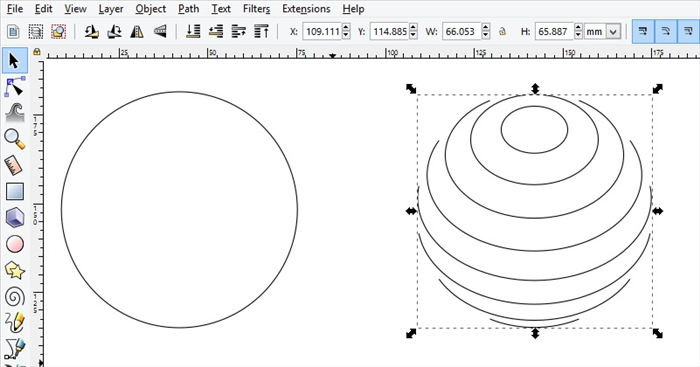Viewport: 700px width, 367px height.
Task: Lower selection to bottom
Action: pyautogui.click(x=193, y=32)
